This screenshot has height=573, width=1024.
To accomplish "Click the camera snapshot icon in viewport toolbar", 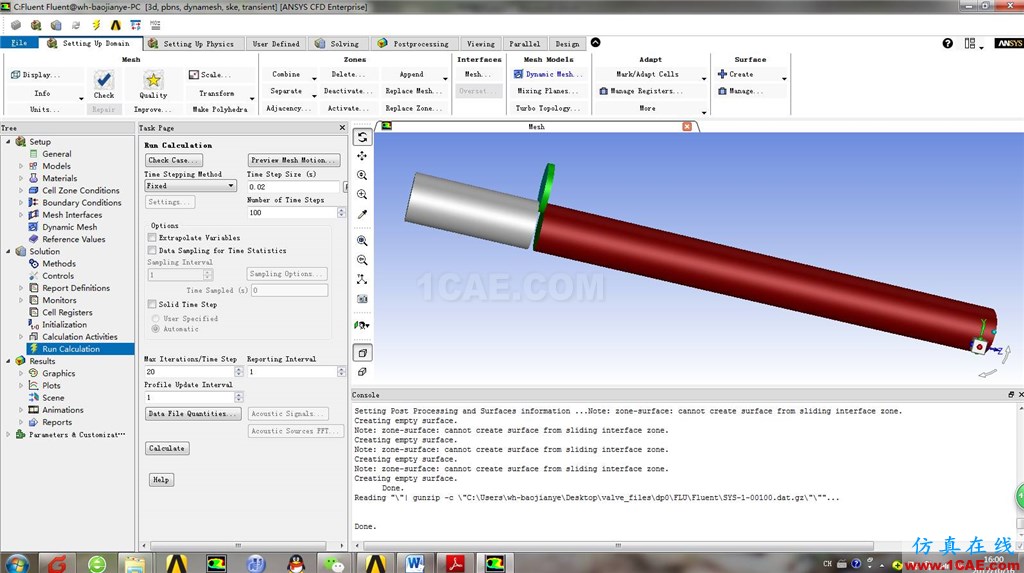I will tap(362, 299).
